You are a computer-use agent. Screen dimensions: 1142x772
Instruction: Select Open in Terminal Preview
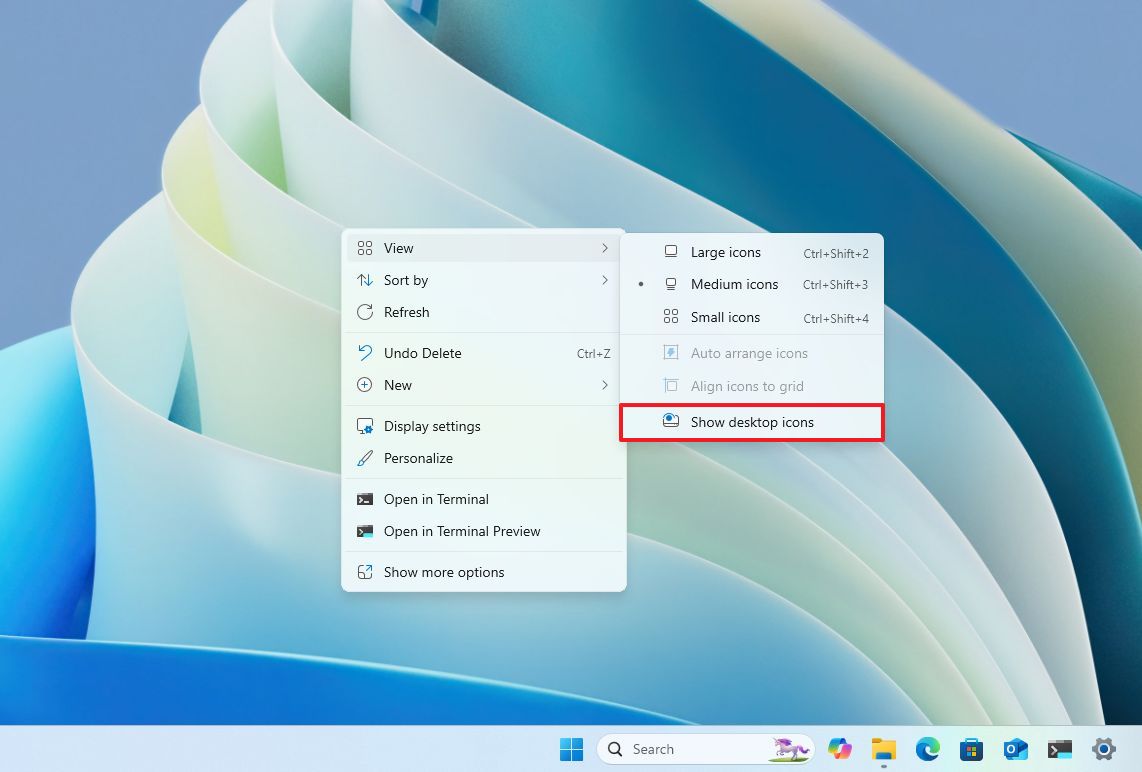(484, 531)
